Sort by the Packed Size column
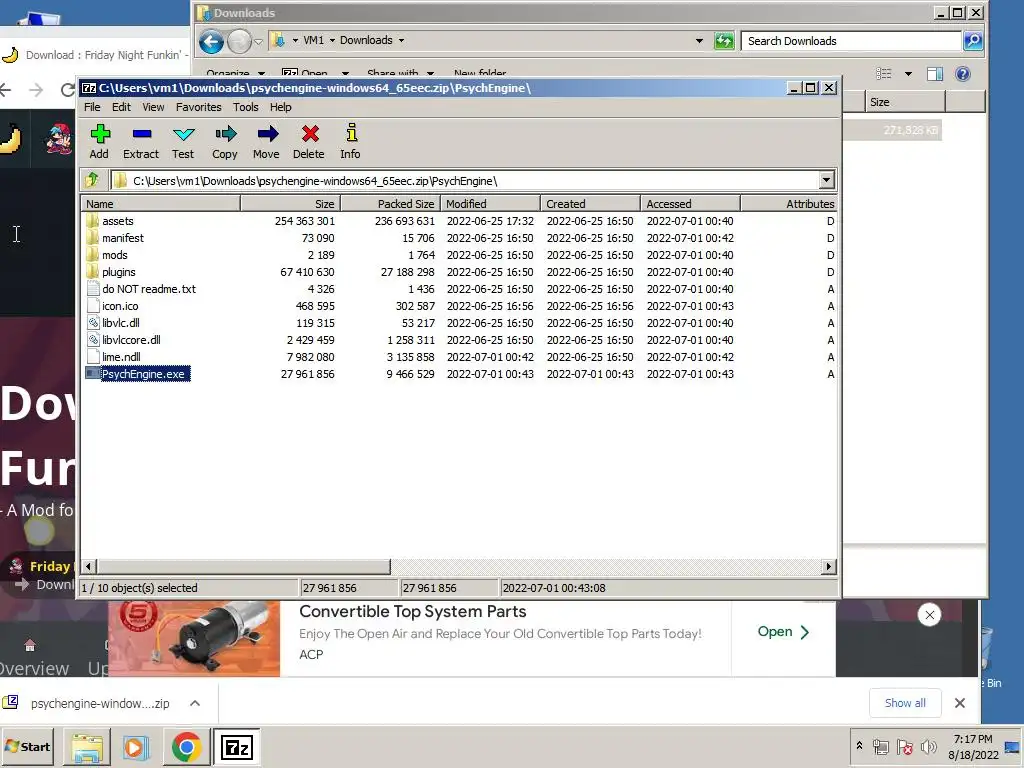 391,204
